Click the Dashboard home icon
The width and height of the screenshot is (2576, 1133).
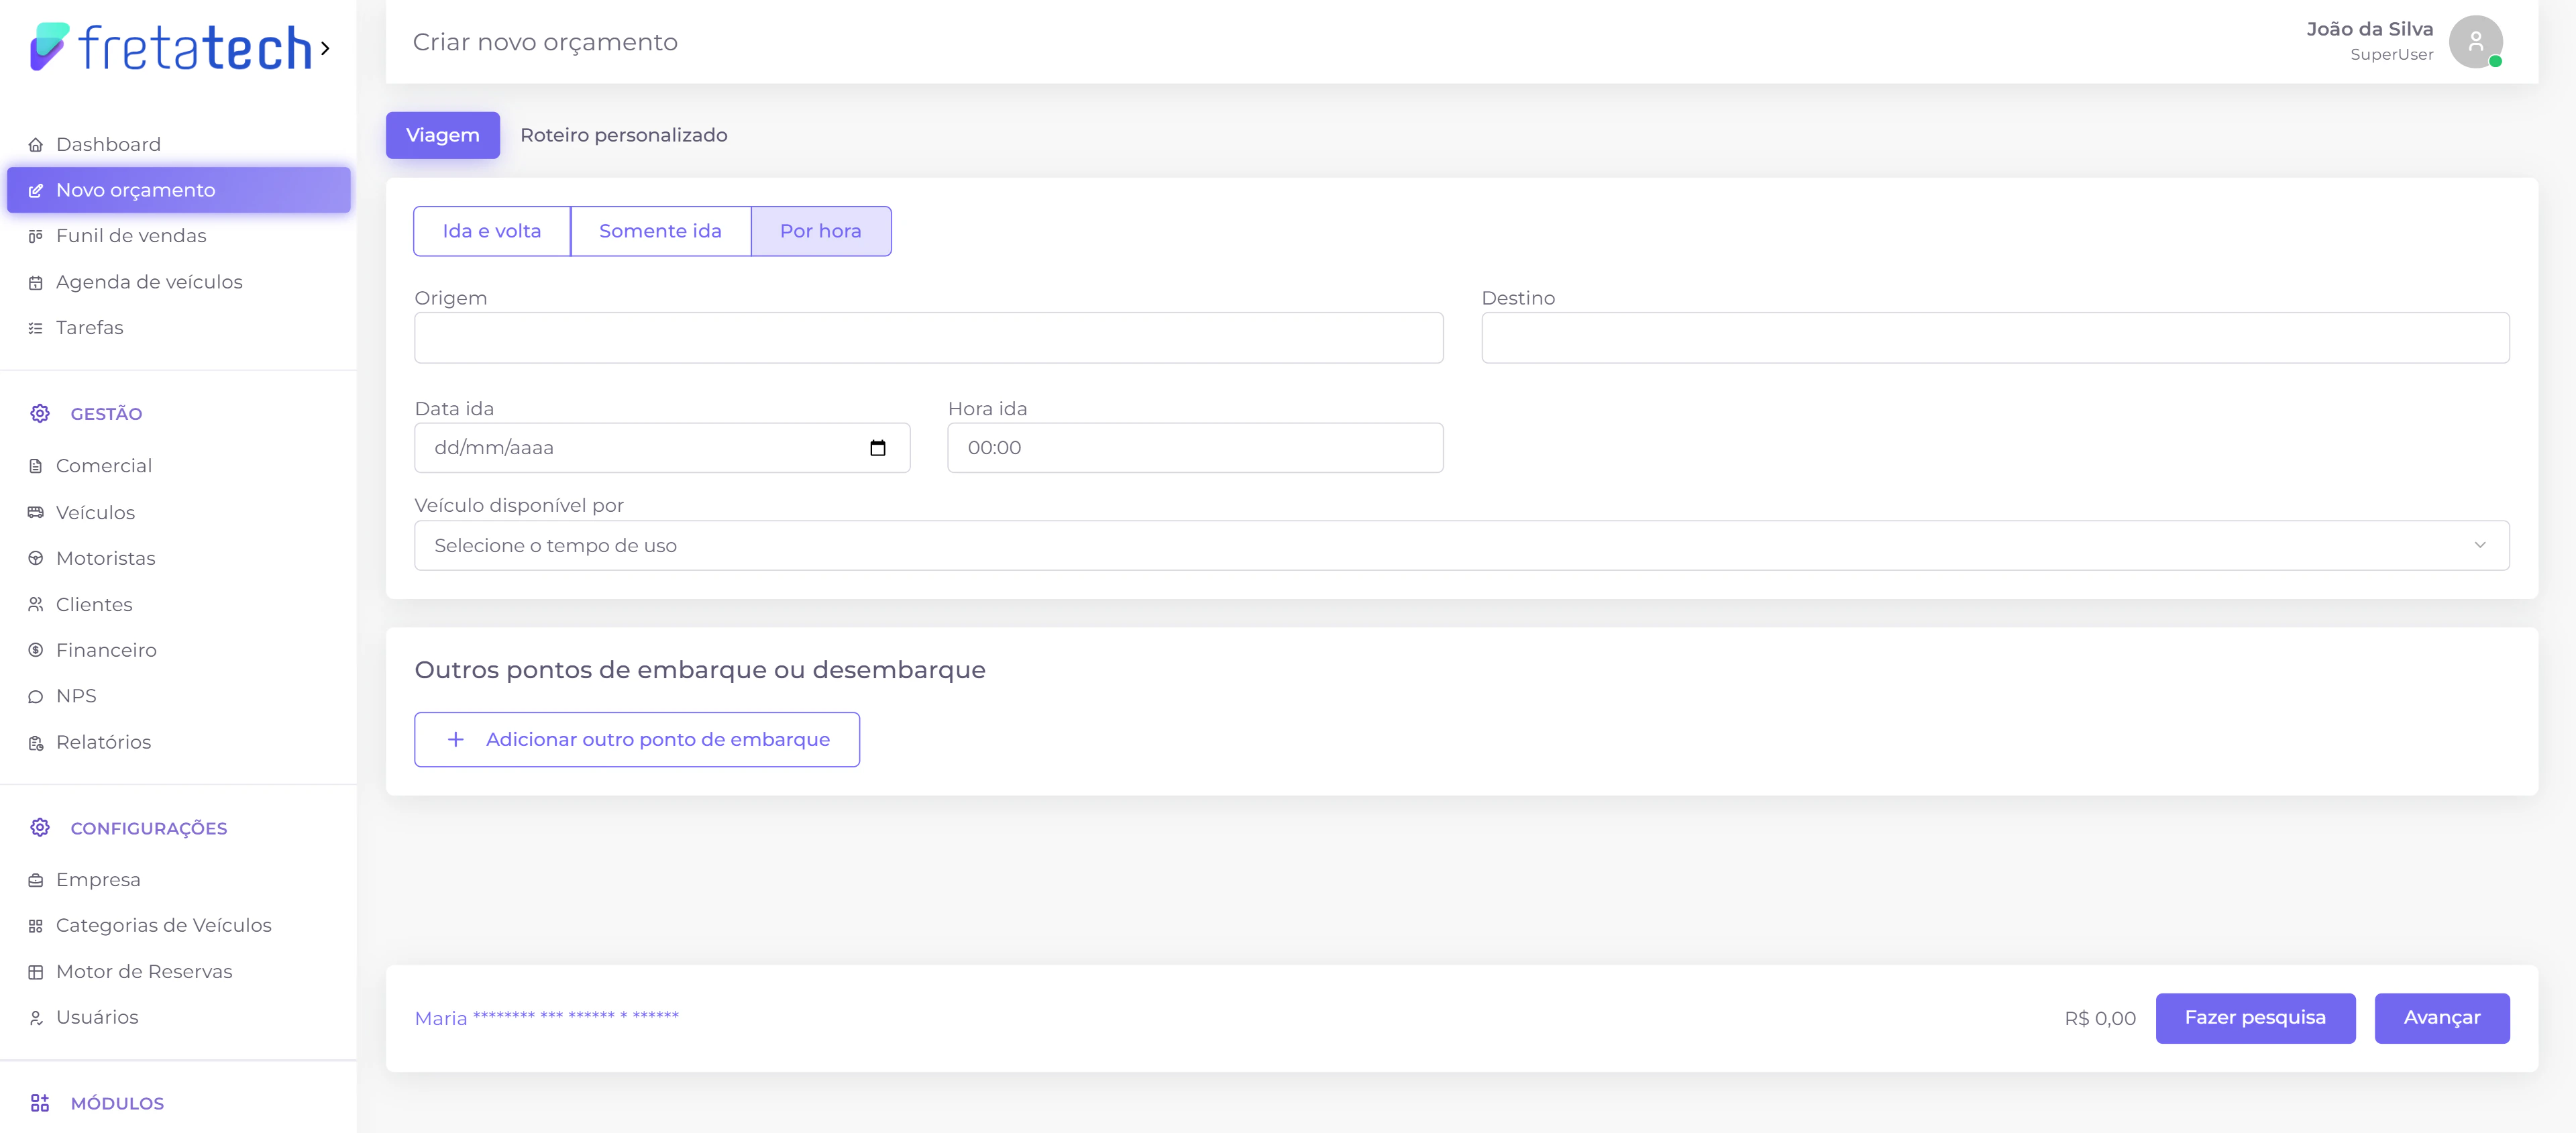(x=36, y=145)
